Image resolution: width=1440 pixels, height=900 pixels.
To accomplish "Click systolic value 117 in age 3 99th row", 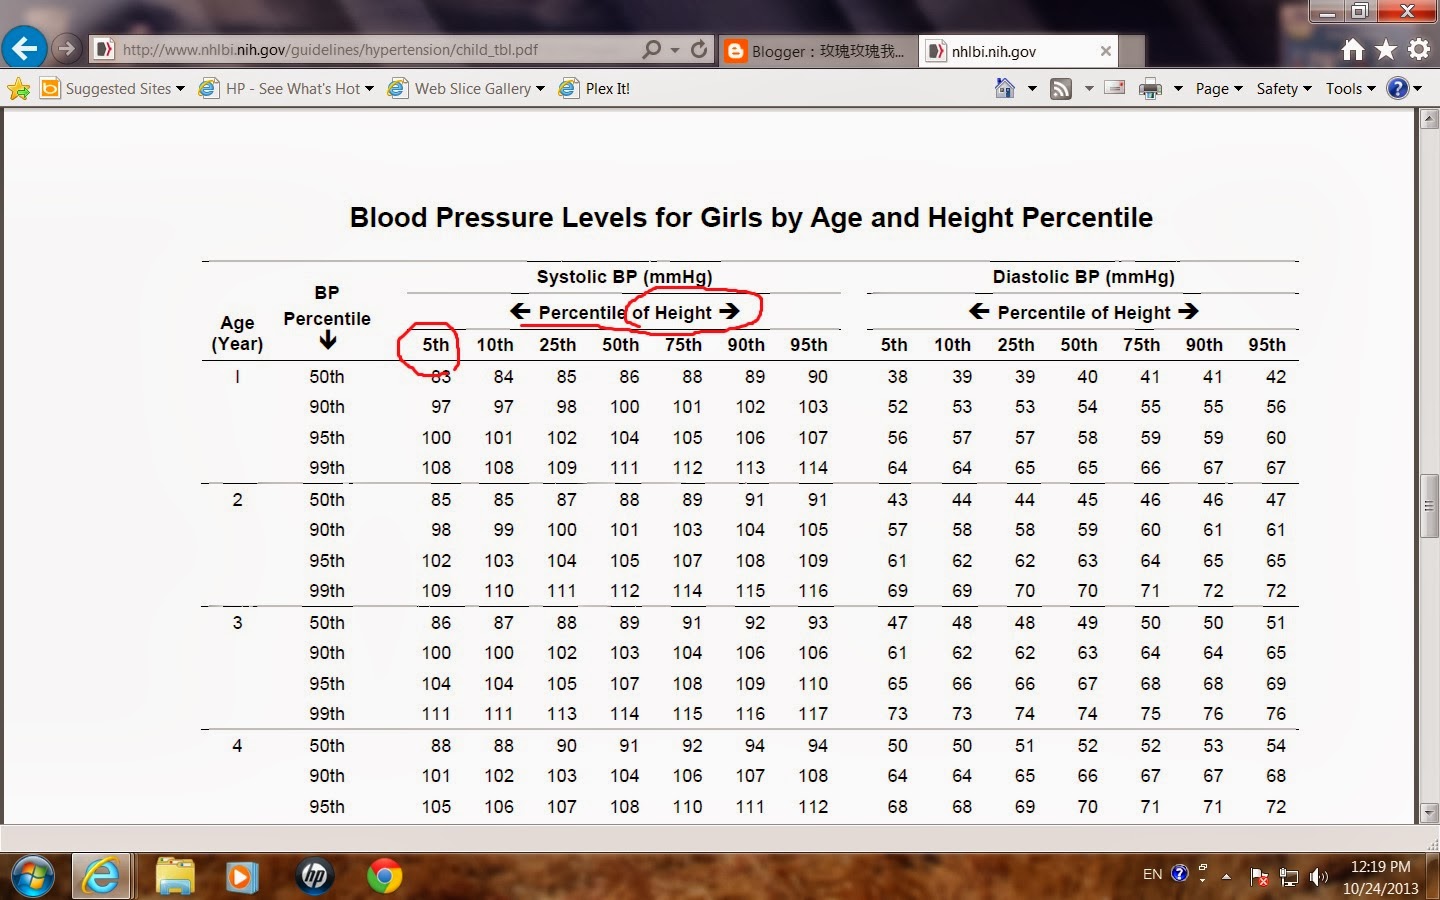I will click(813, 714).
